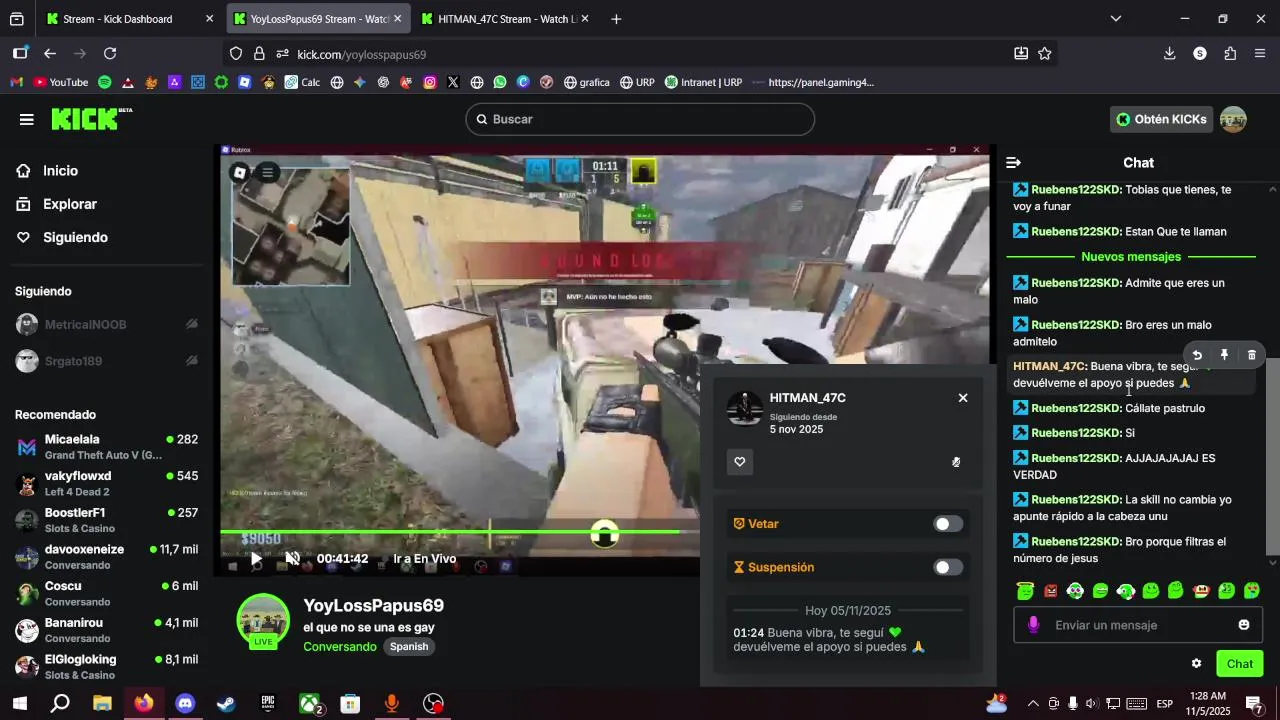This screenshot has width=1280, height=720.
Task: Click the Spanish language tag
Action: tap(409, 647)
